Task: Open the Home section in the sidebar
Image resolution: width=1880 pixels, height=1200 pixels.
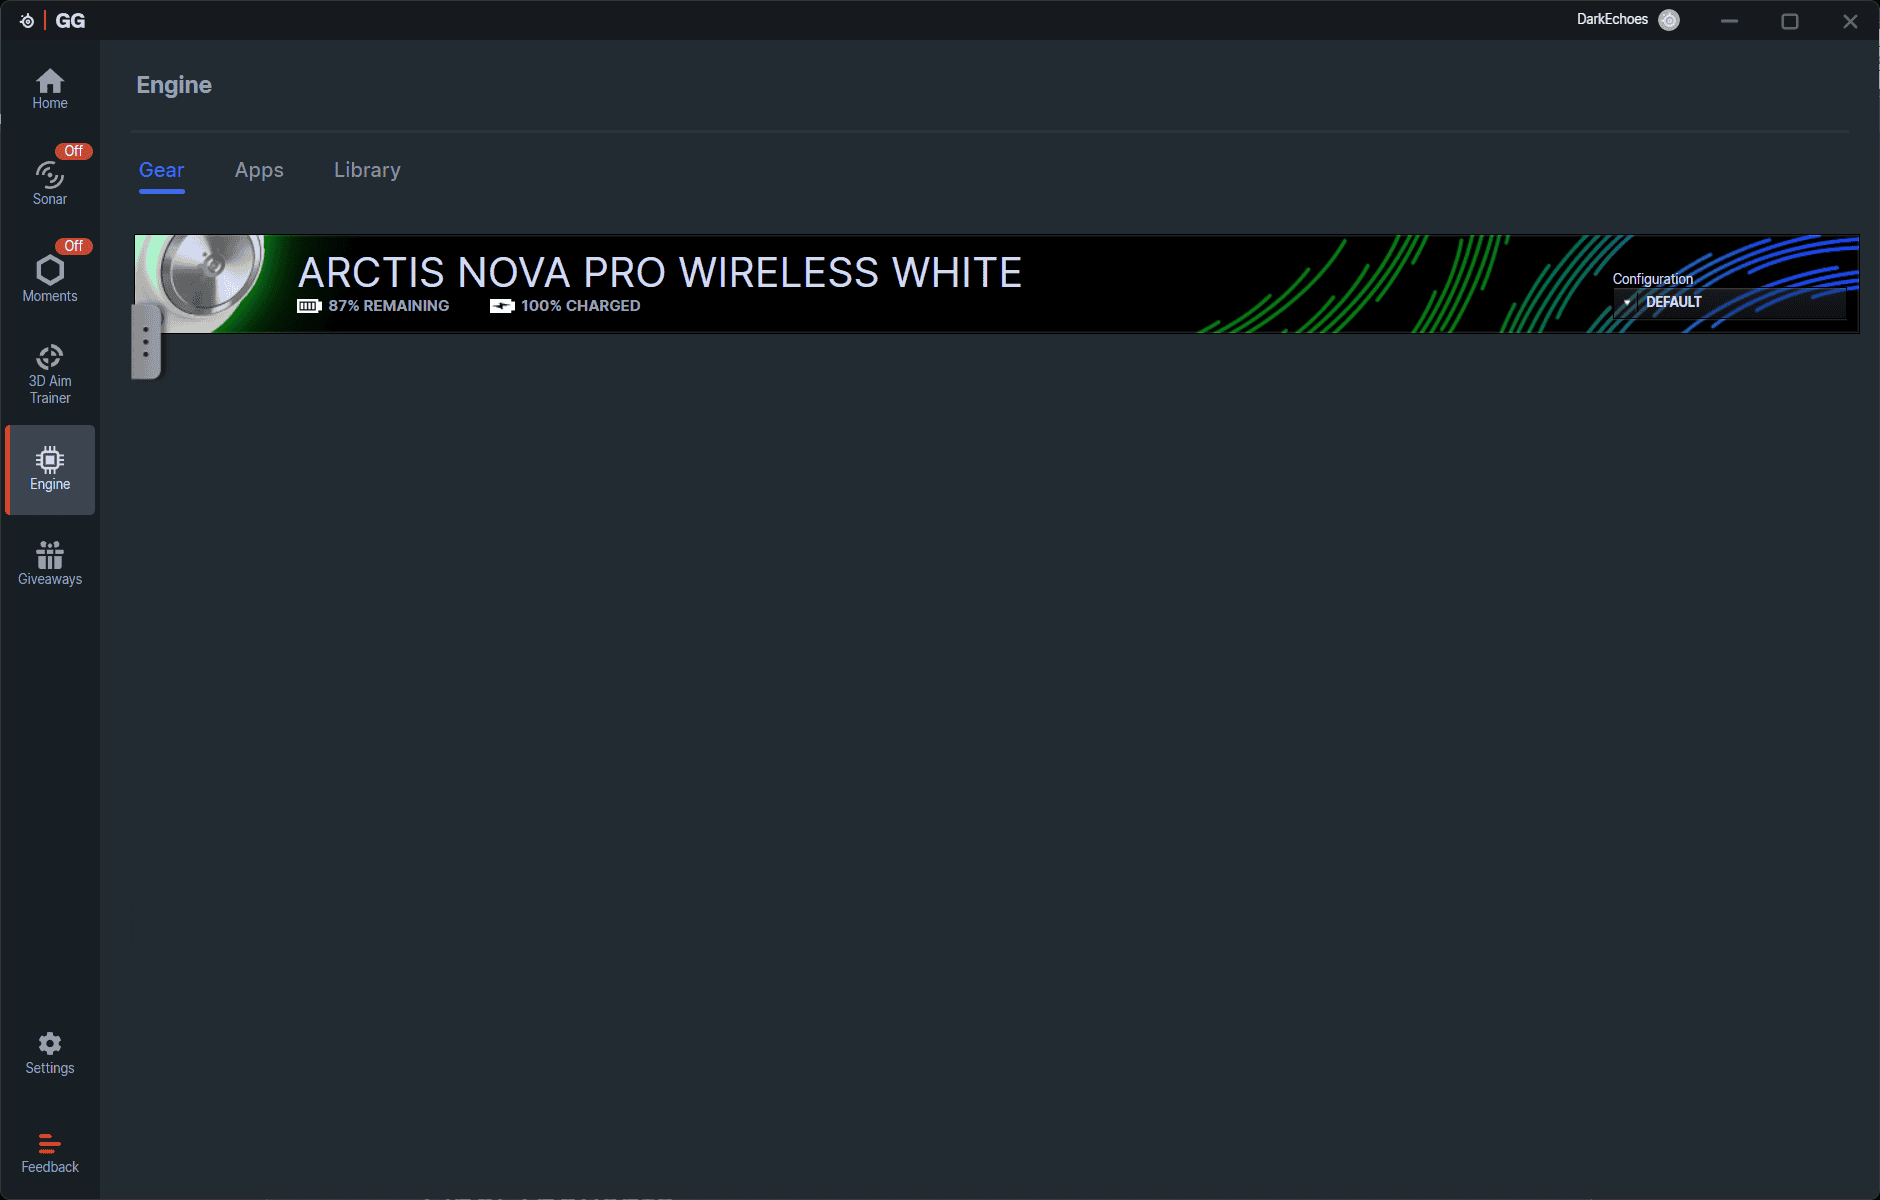Action: pyautogui.click(x=49, y=88)
